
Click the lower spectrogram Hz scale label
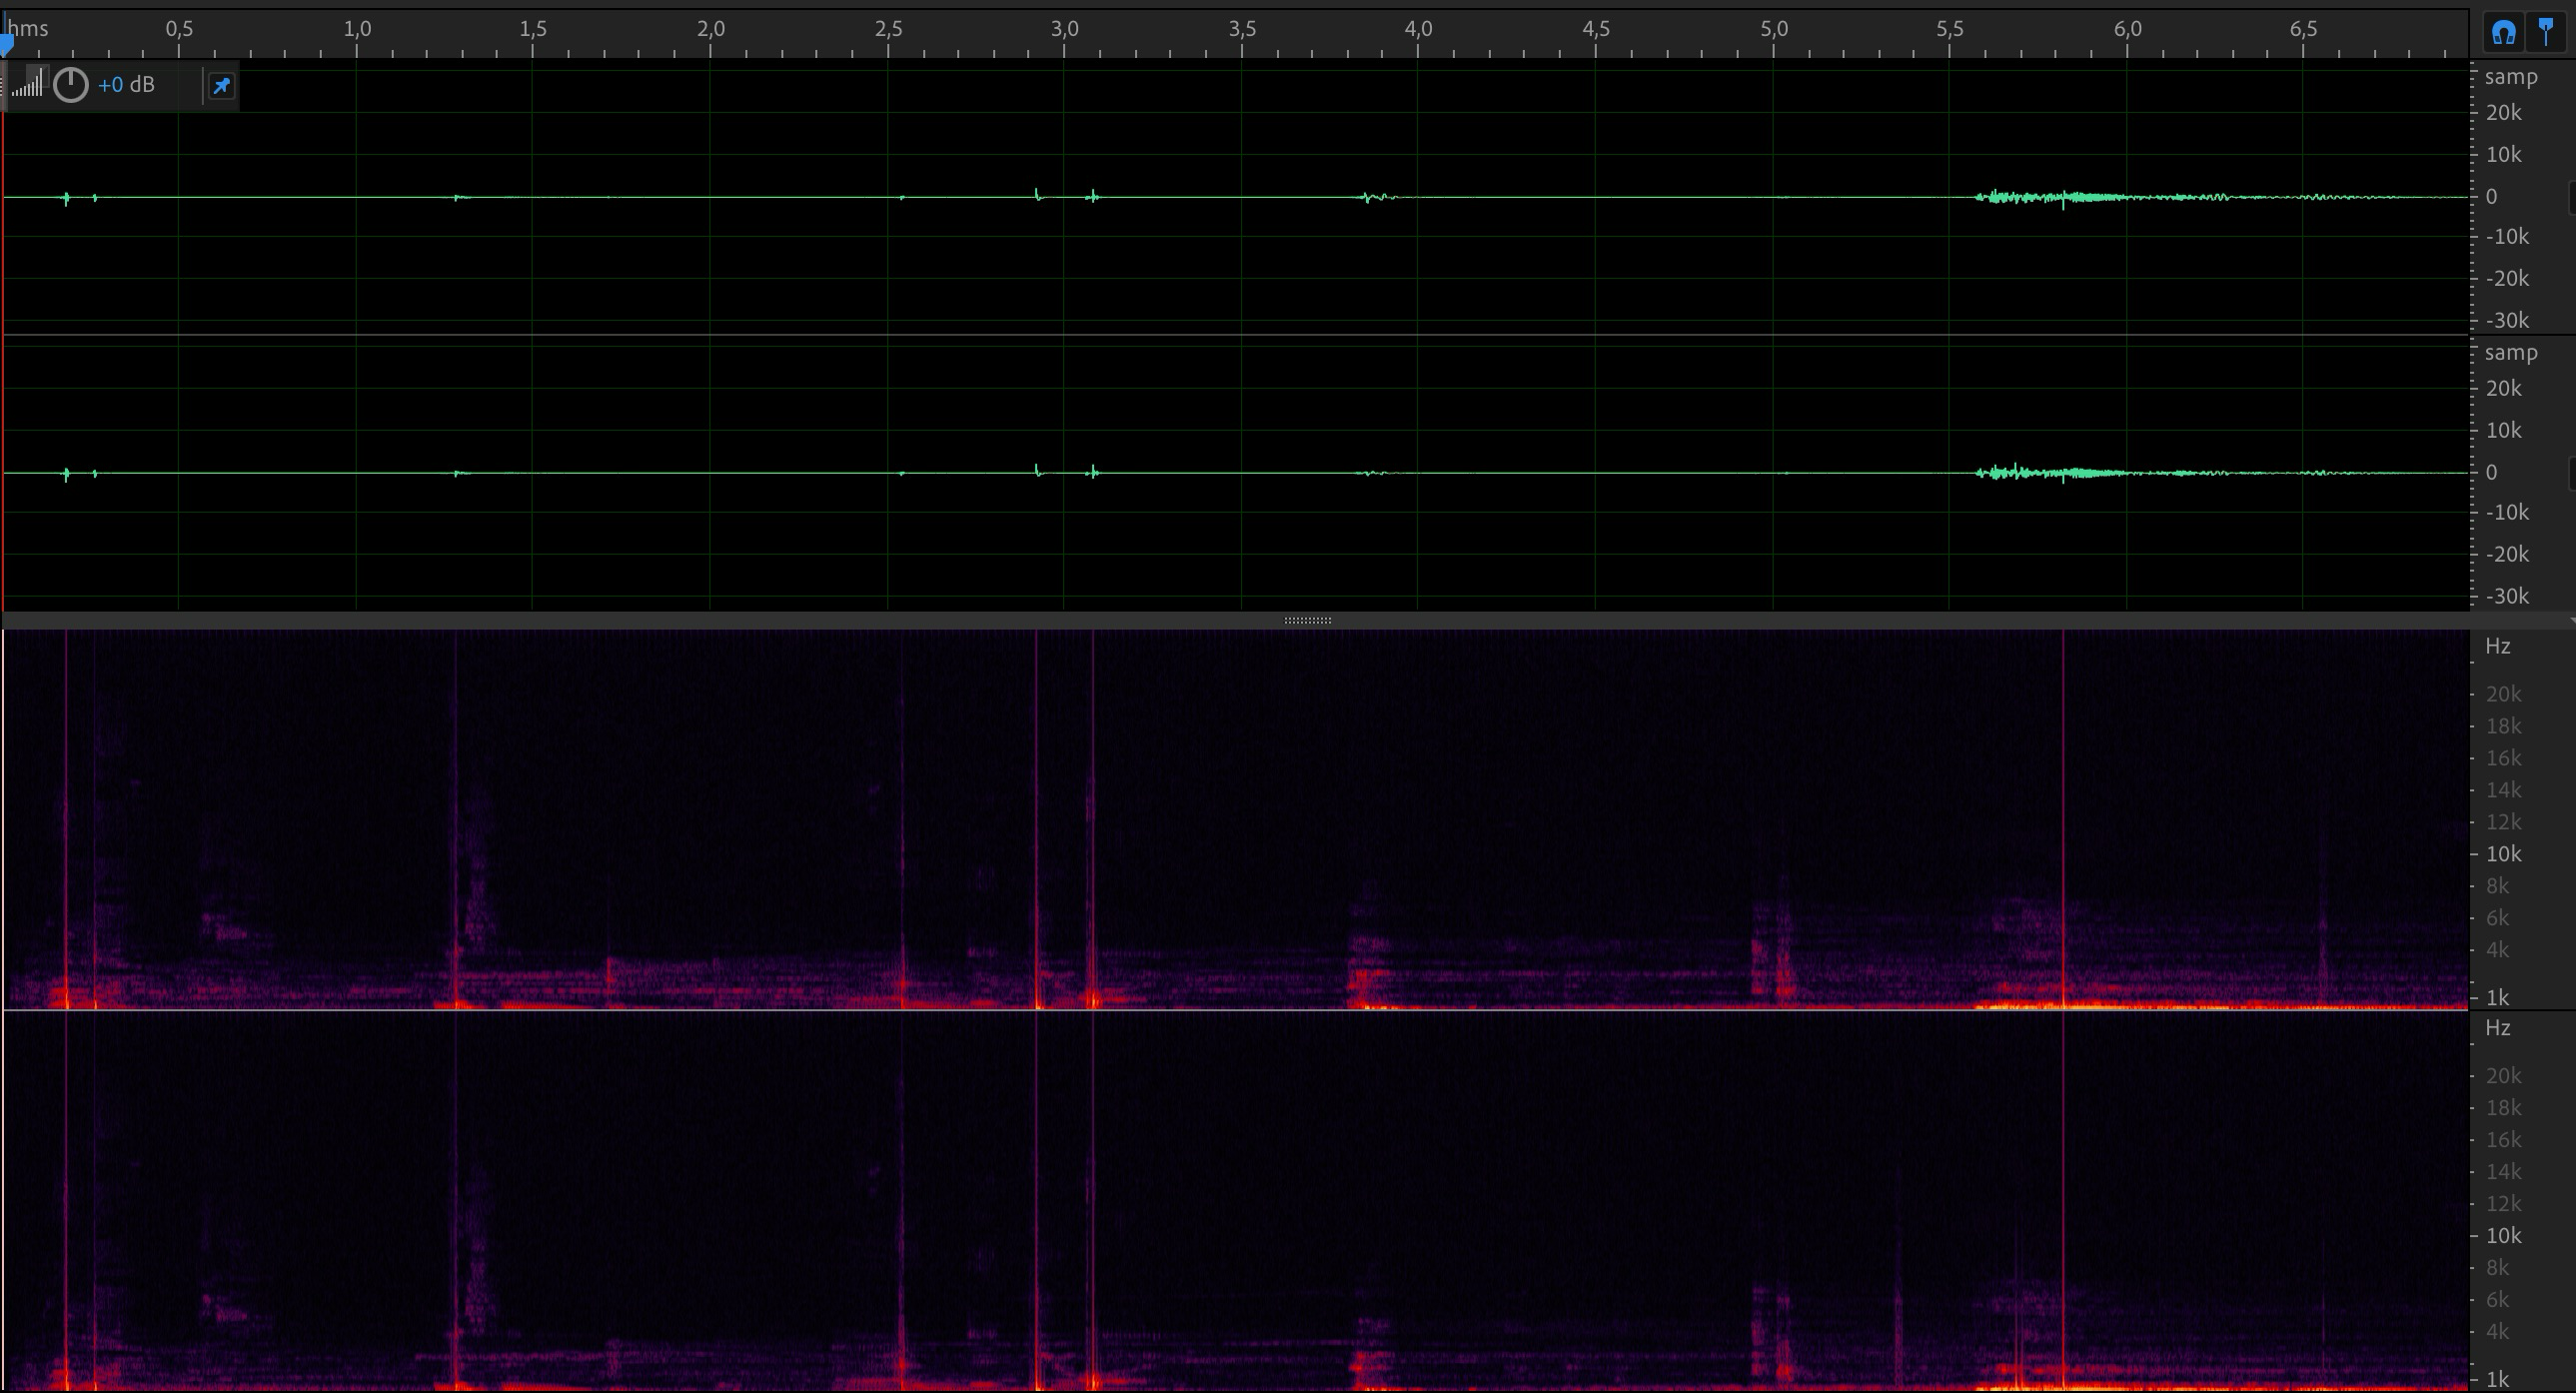coord(2497,1028)
